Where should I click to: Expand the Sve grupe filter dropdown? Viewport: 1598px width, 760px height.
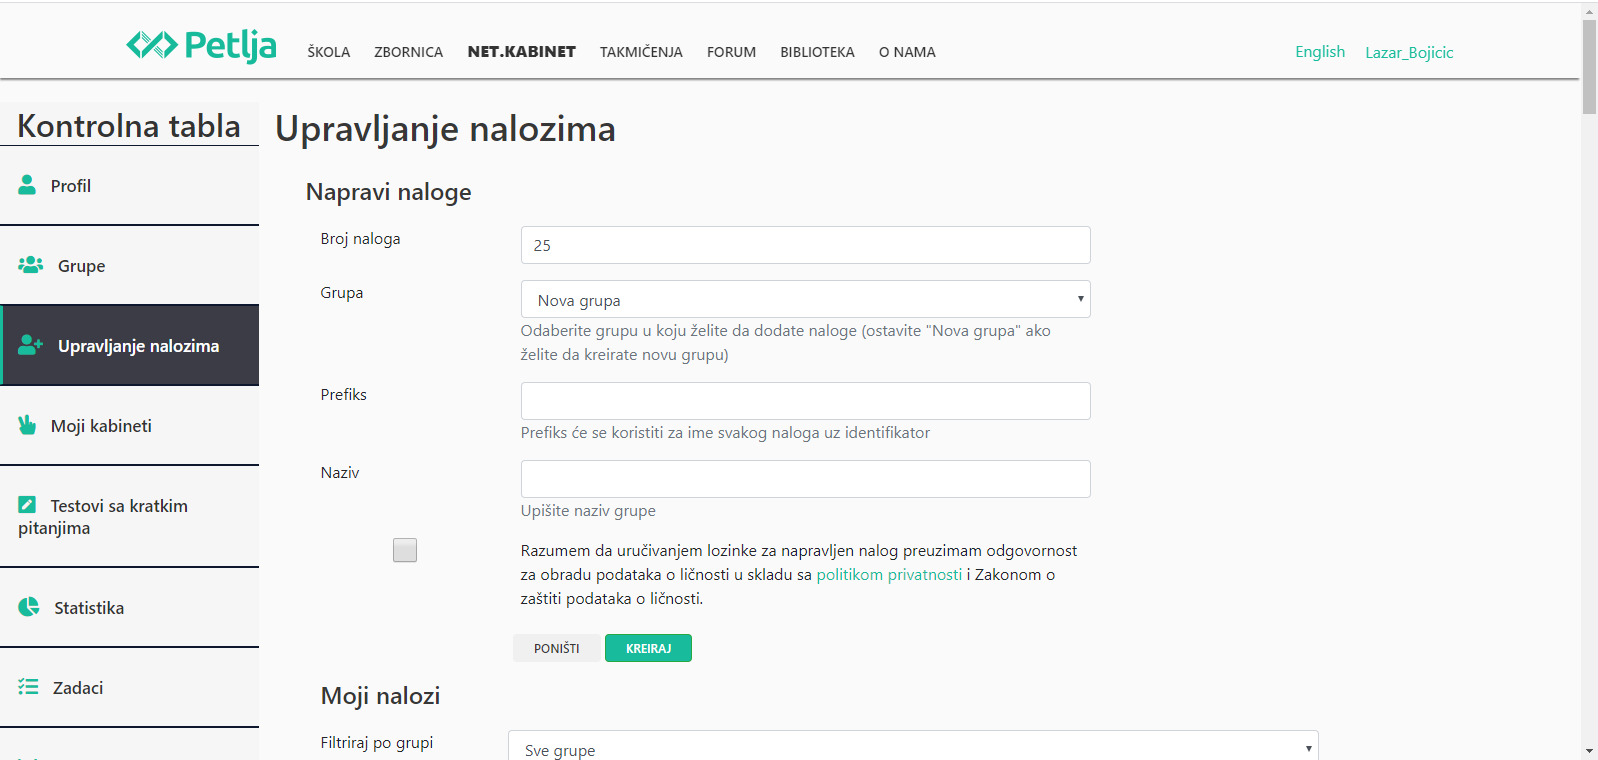[x=912, y=748]
